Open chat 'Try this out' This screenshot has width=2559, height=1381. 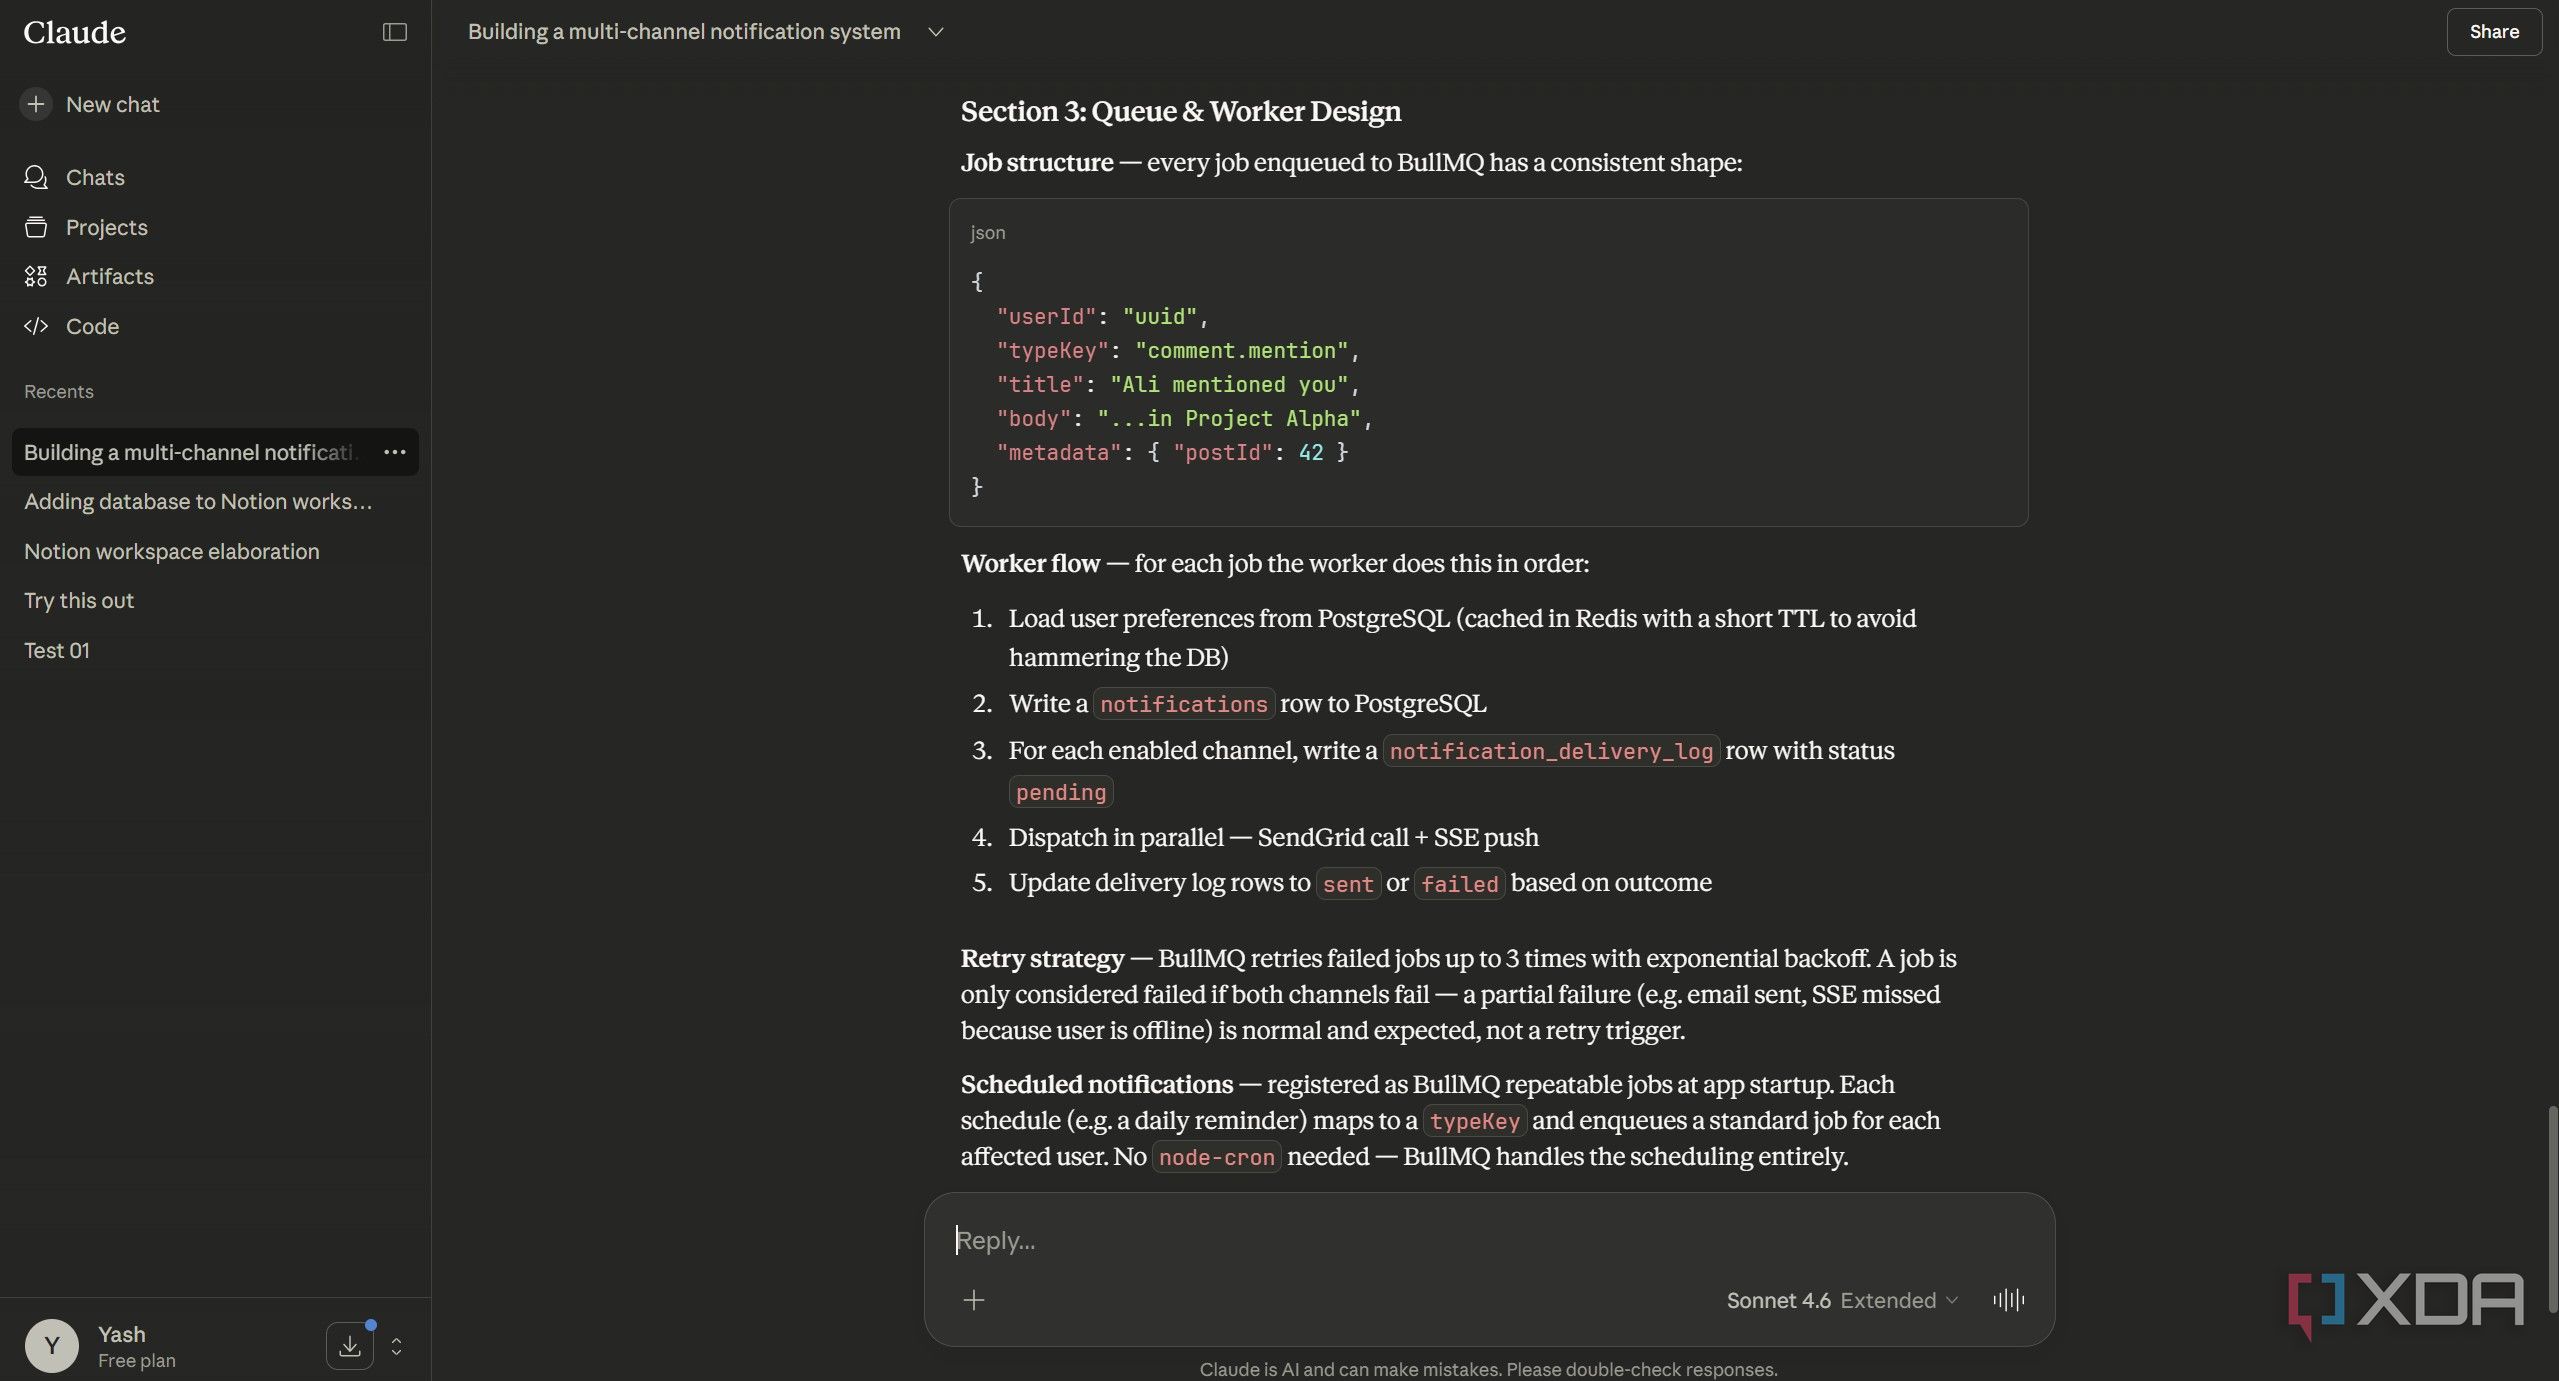pyautogui.click(x=79, y=600)
